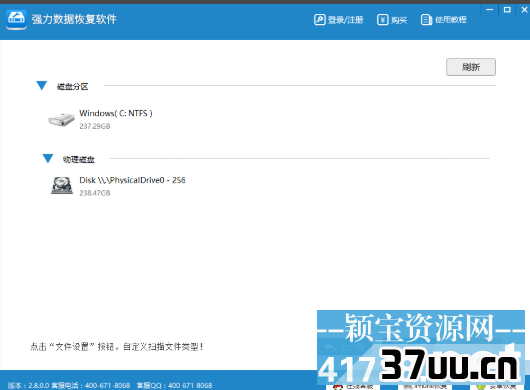Viewport: 530px width, 390px height.
Task: Click the 237.29GB partition size text
Action: [x=95, y=126]
